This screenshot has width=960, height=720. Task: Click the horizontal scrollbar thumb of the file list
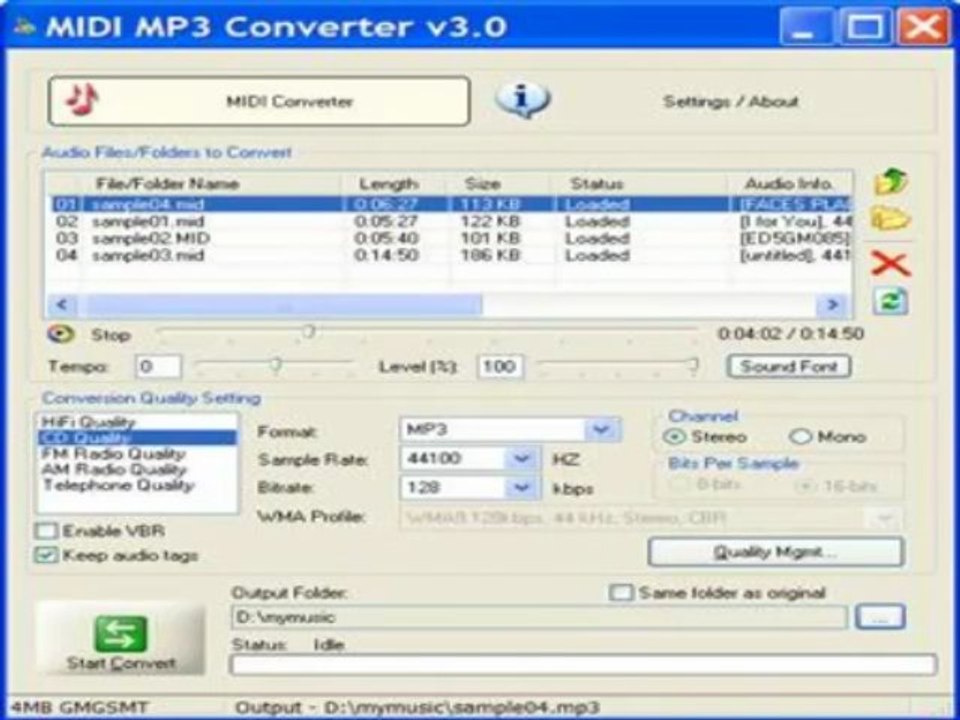click(x=284, y=304)
